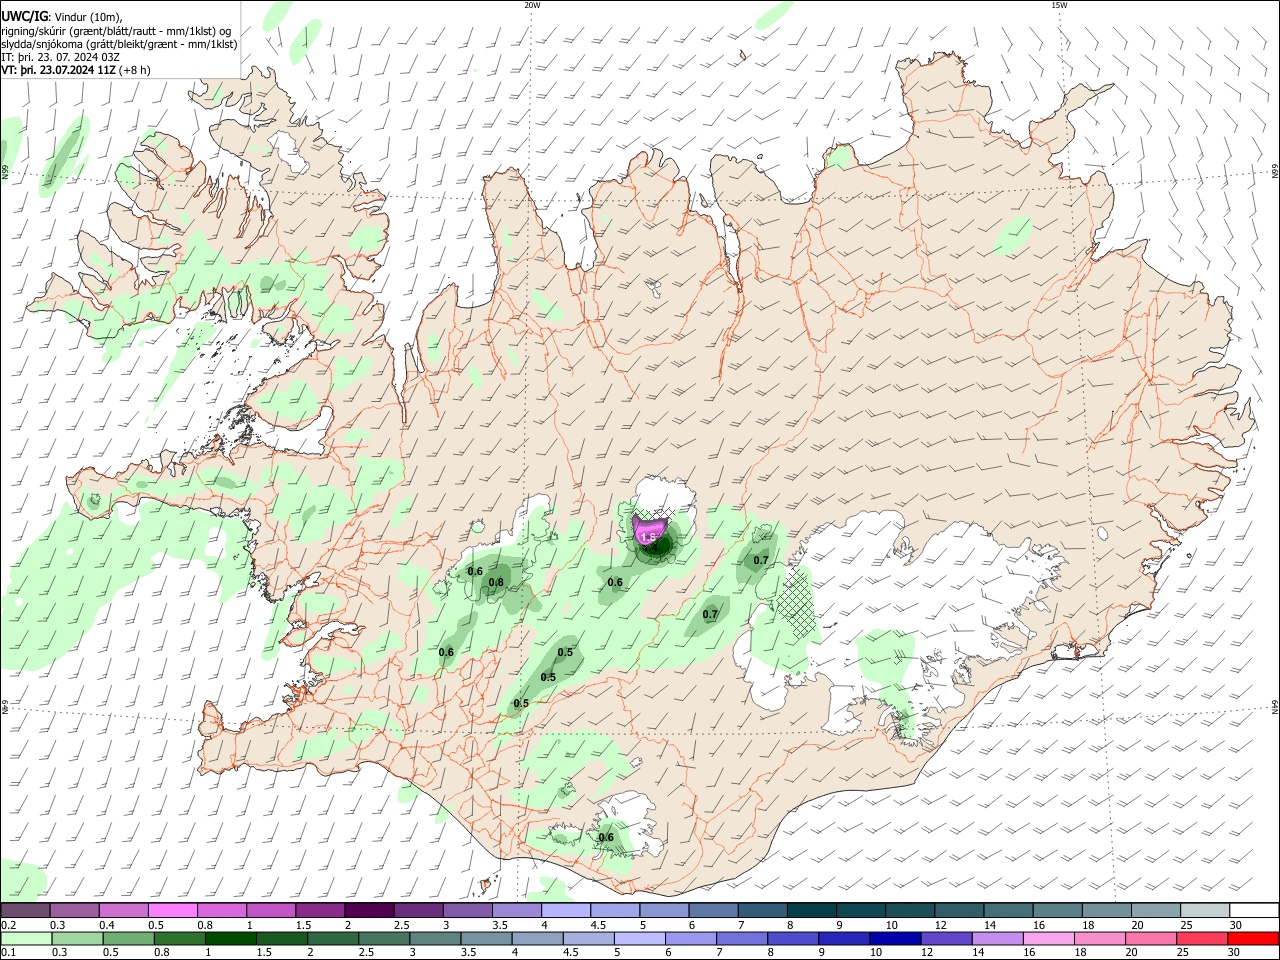Click the 64N latitude label on the right edge
The height and width of the screenshot is (960, 1280).
click(1275, 707)
